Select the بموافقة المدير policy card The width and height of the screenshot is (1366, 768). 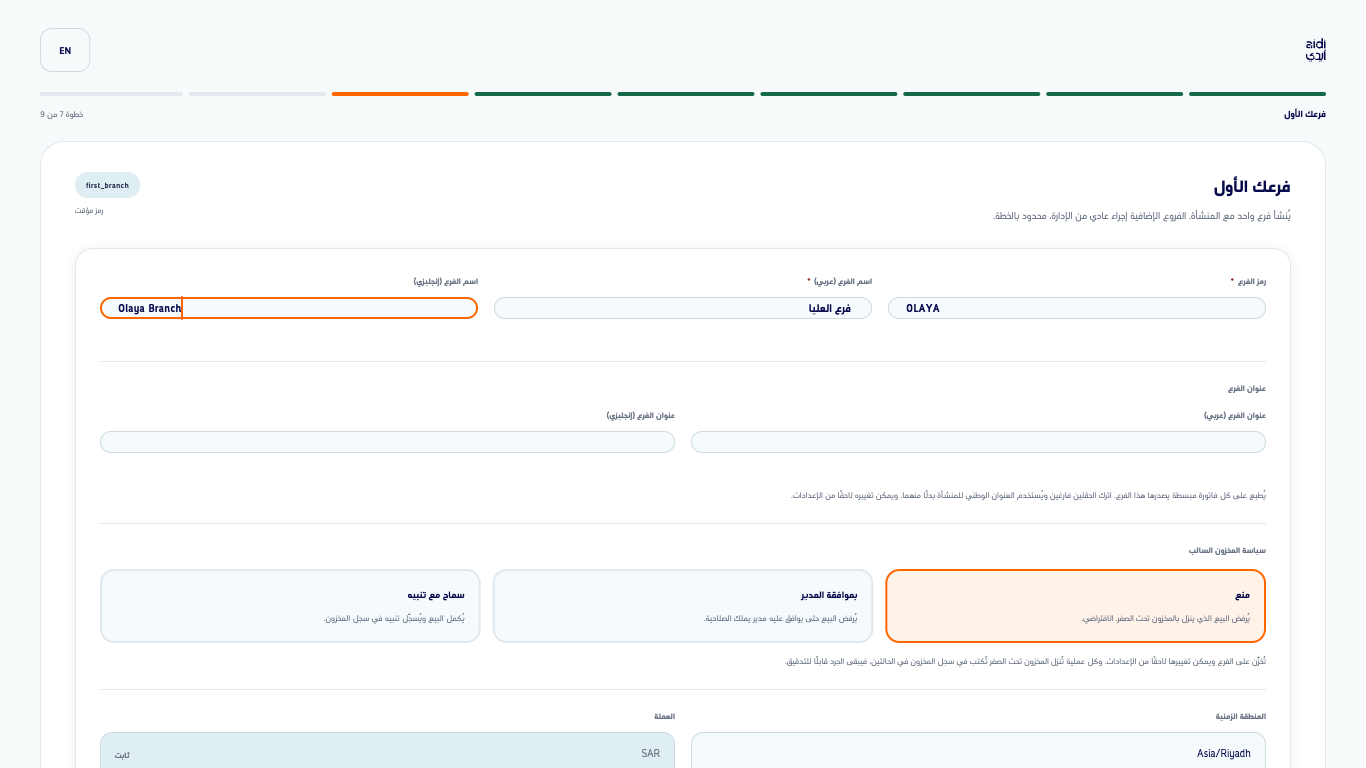683,606
